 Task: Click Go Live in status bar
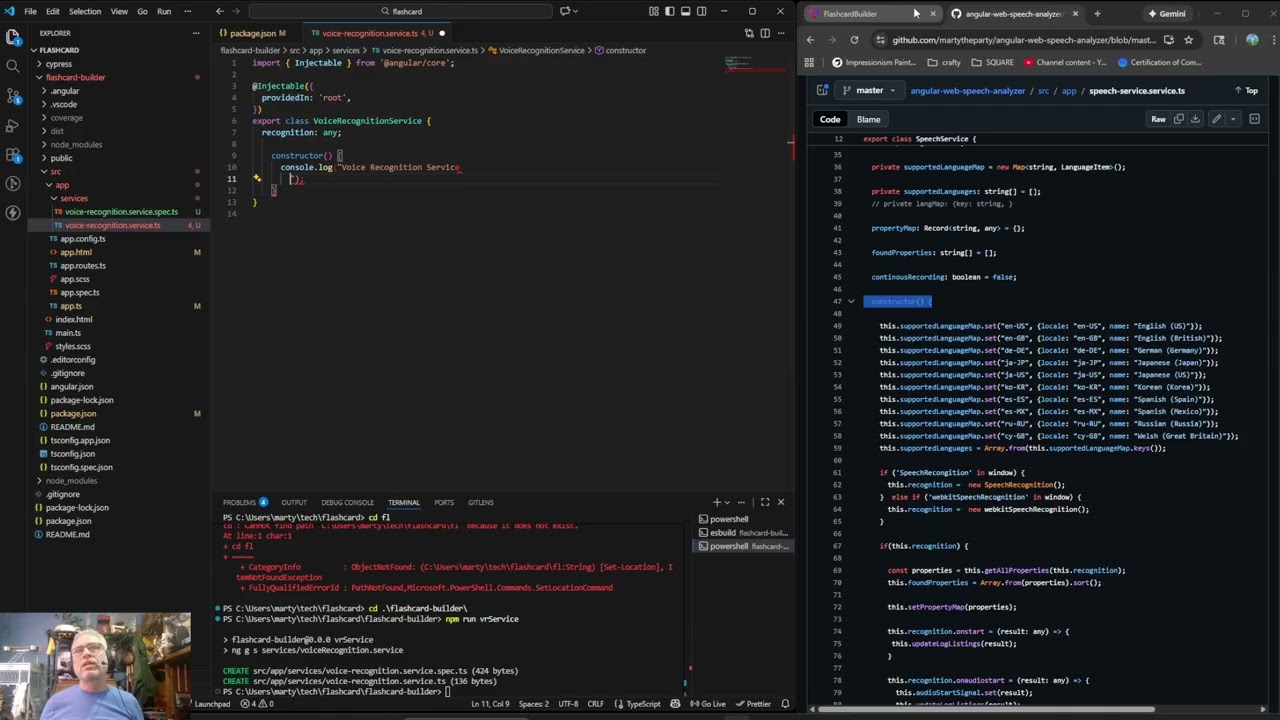click(709, 704)
